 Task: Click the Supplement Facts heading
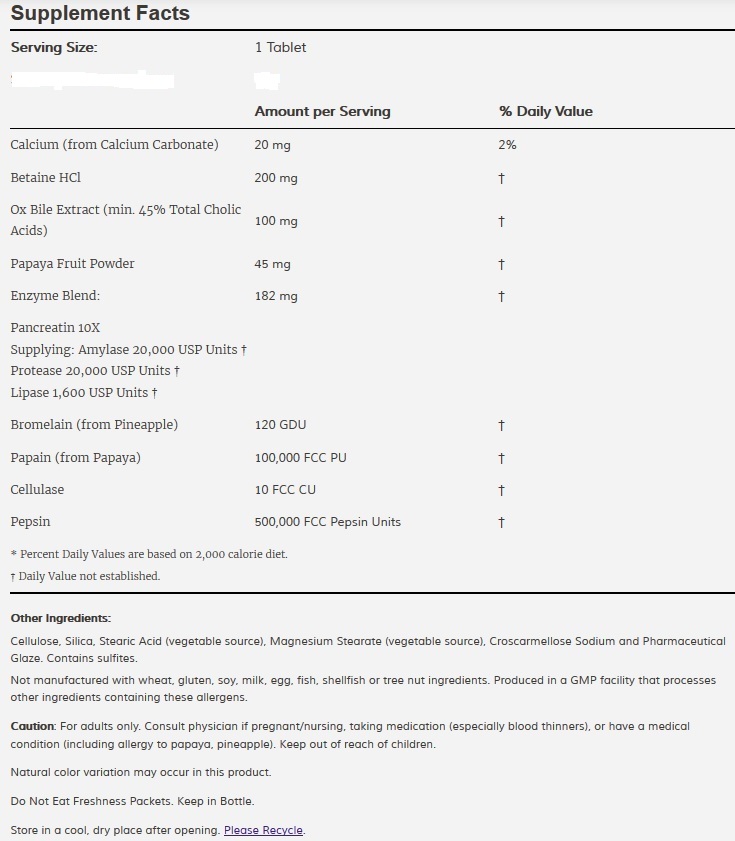click(x=100, y=14)
